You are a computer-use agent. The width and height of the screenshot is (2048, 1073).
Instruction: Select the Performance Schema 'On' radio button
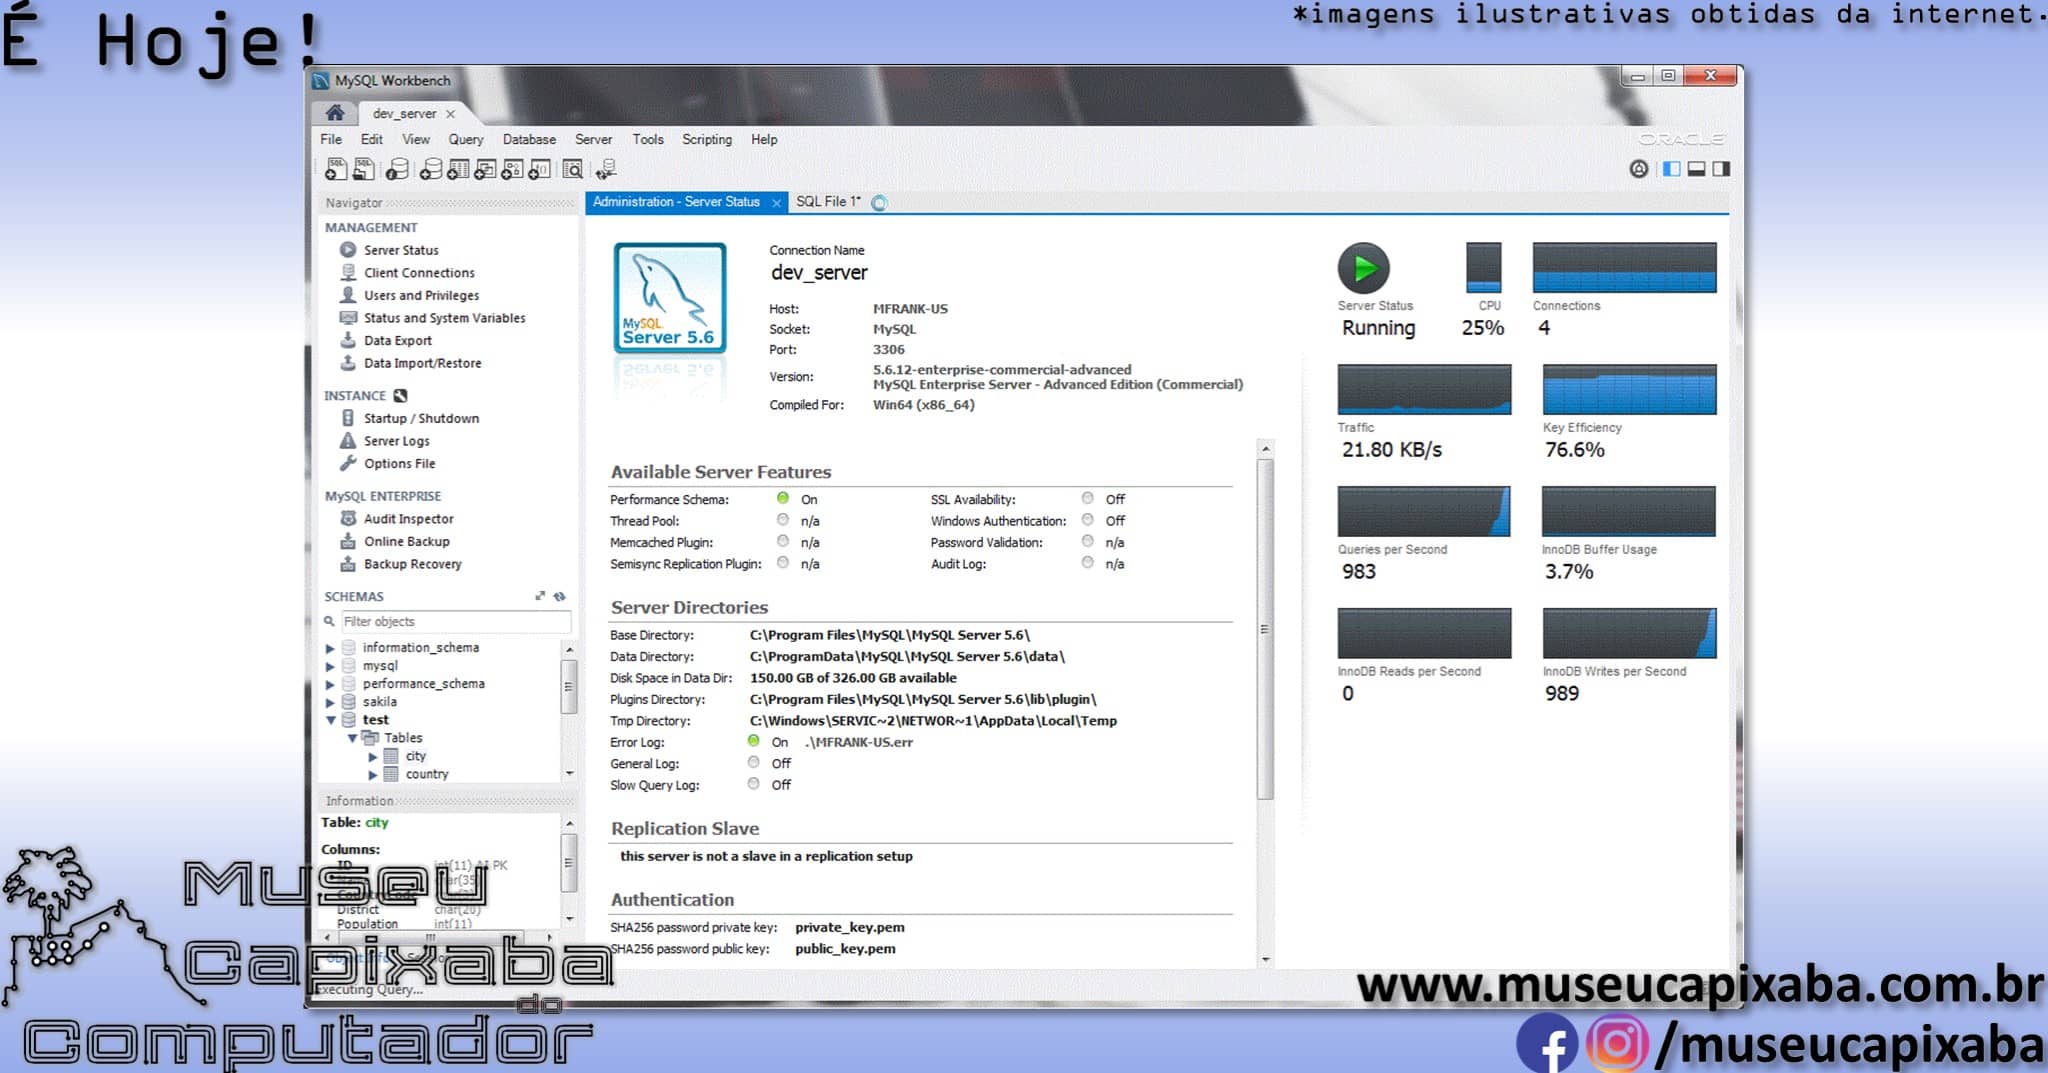(x=783, y=498)
